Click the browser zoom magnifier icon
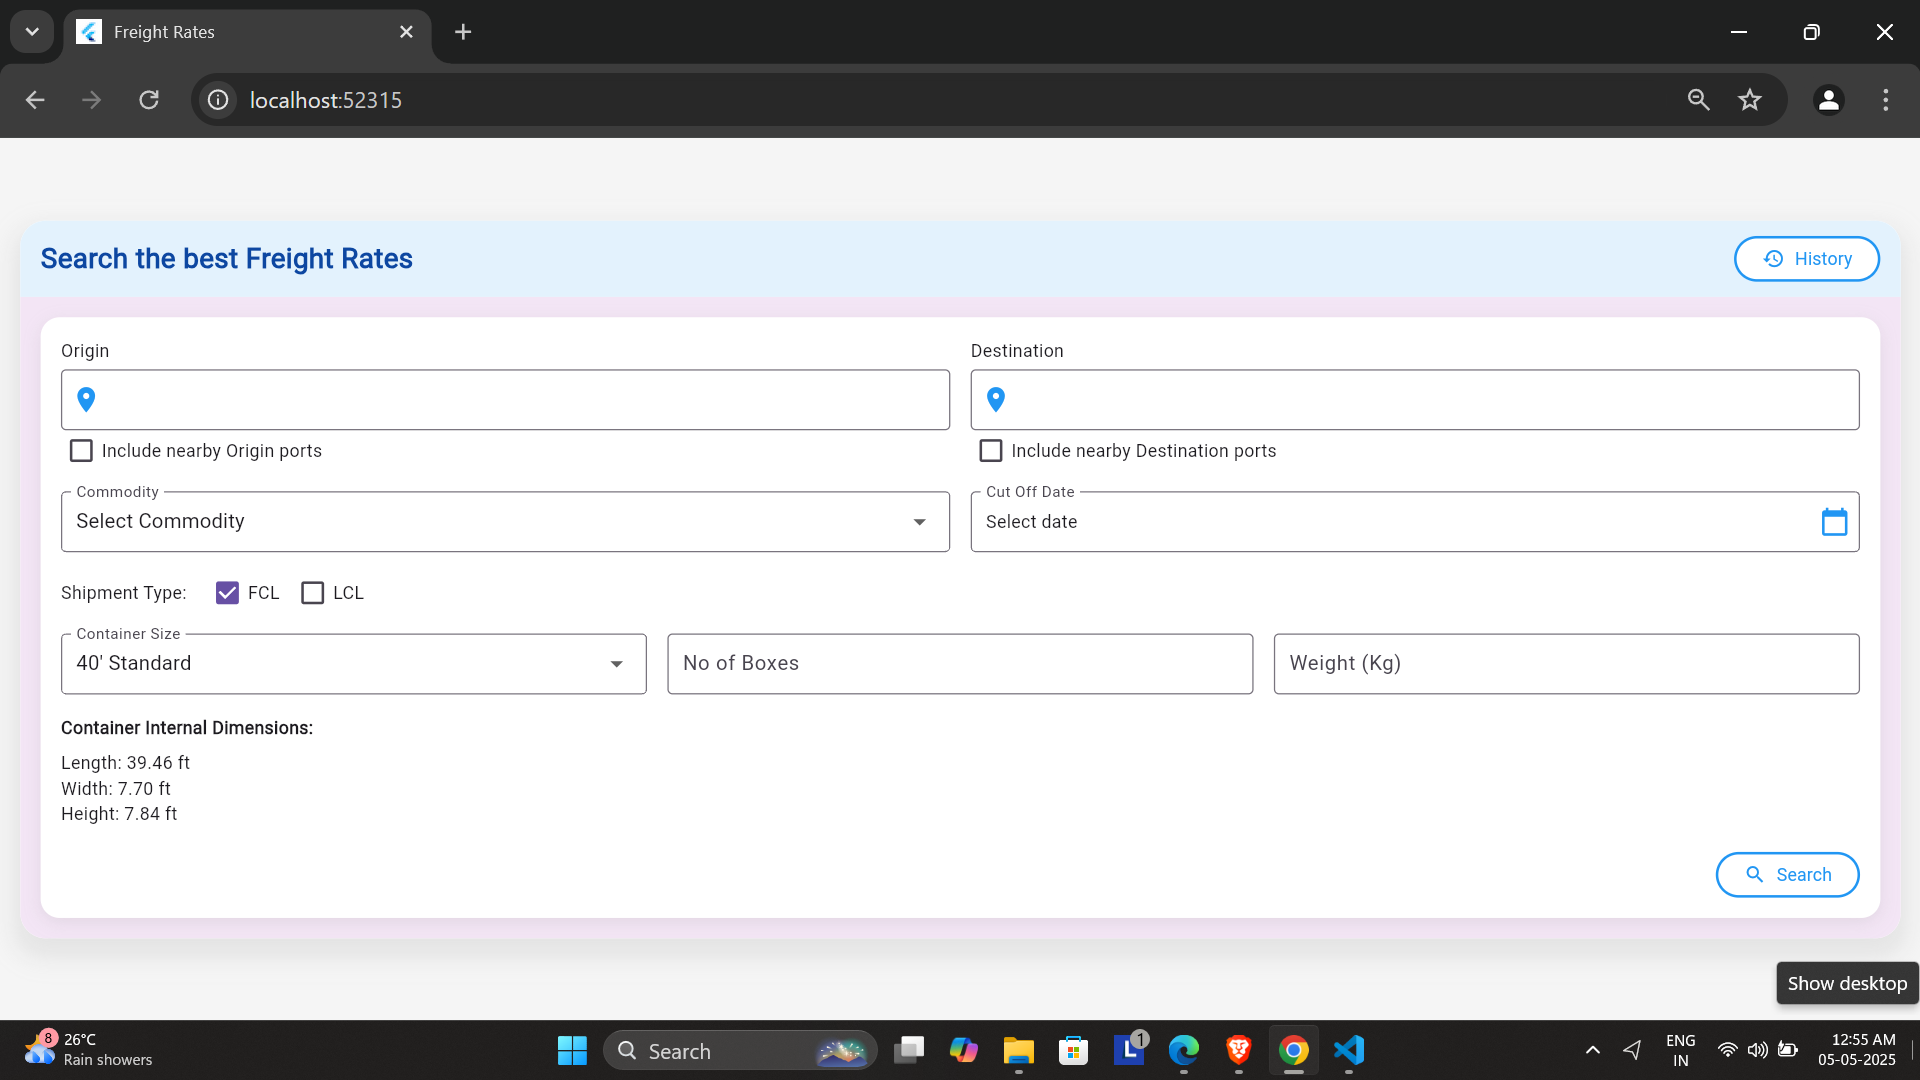This screenshot has width=1920, height=1080. tap(1698, 100)
